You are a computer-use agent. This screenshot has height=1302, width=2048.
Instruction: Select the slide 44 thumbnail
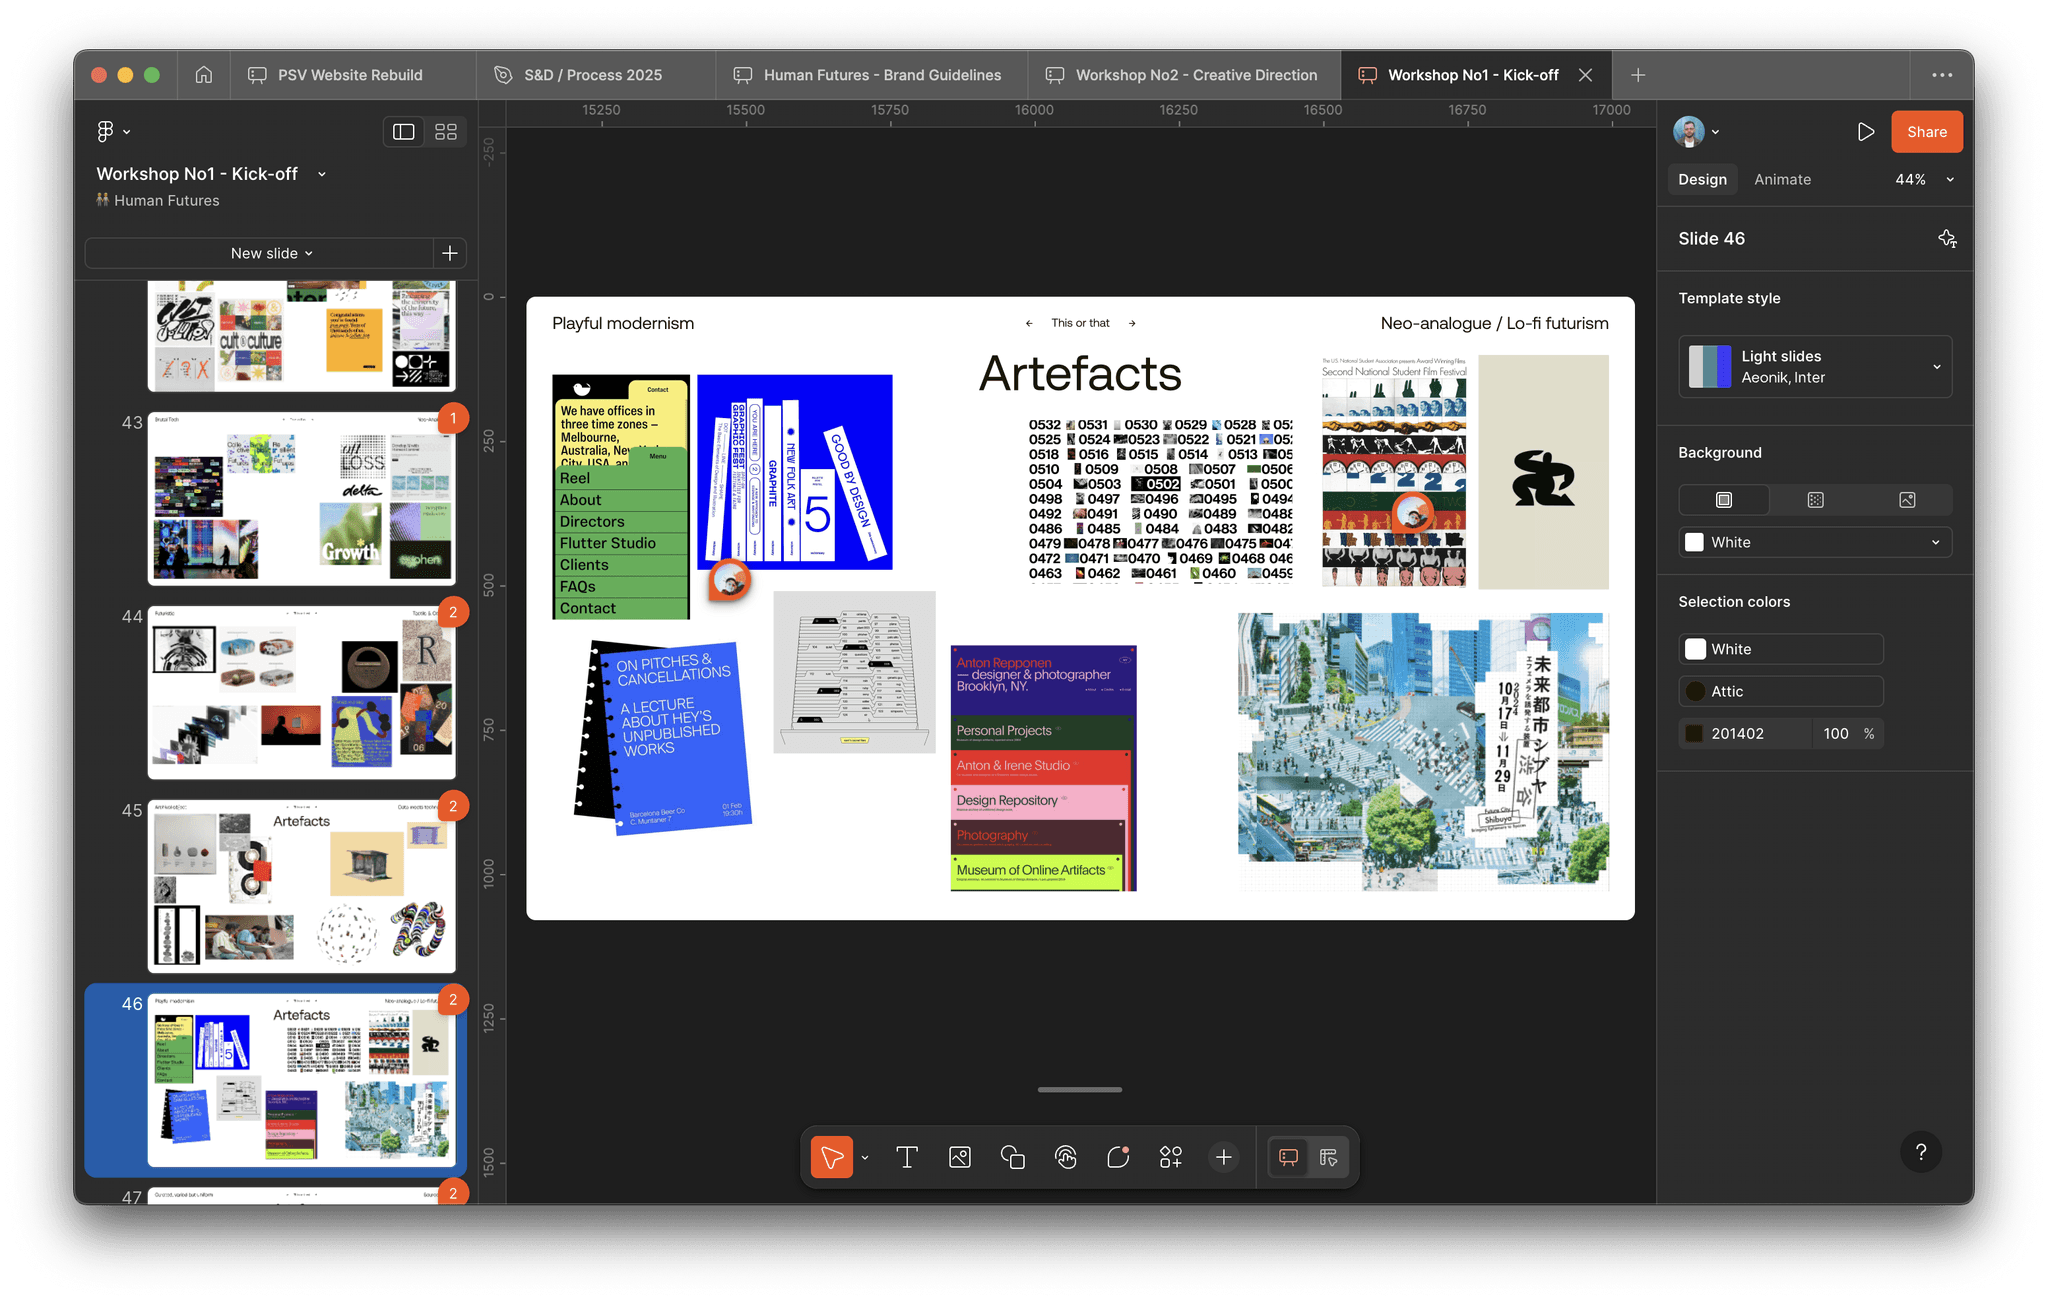pyautogui.click(x=302, y=692)
